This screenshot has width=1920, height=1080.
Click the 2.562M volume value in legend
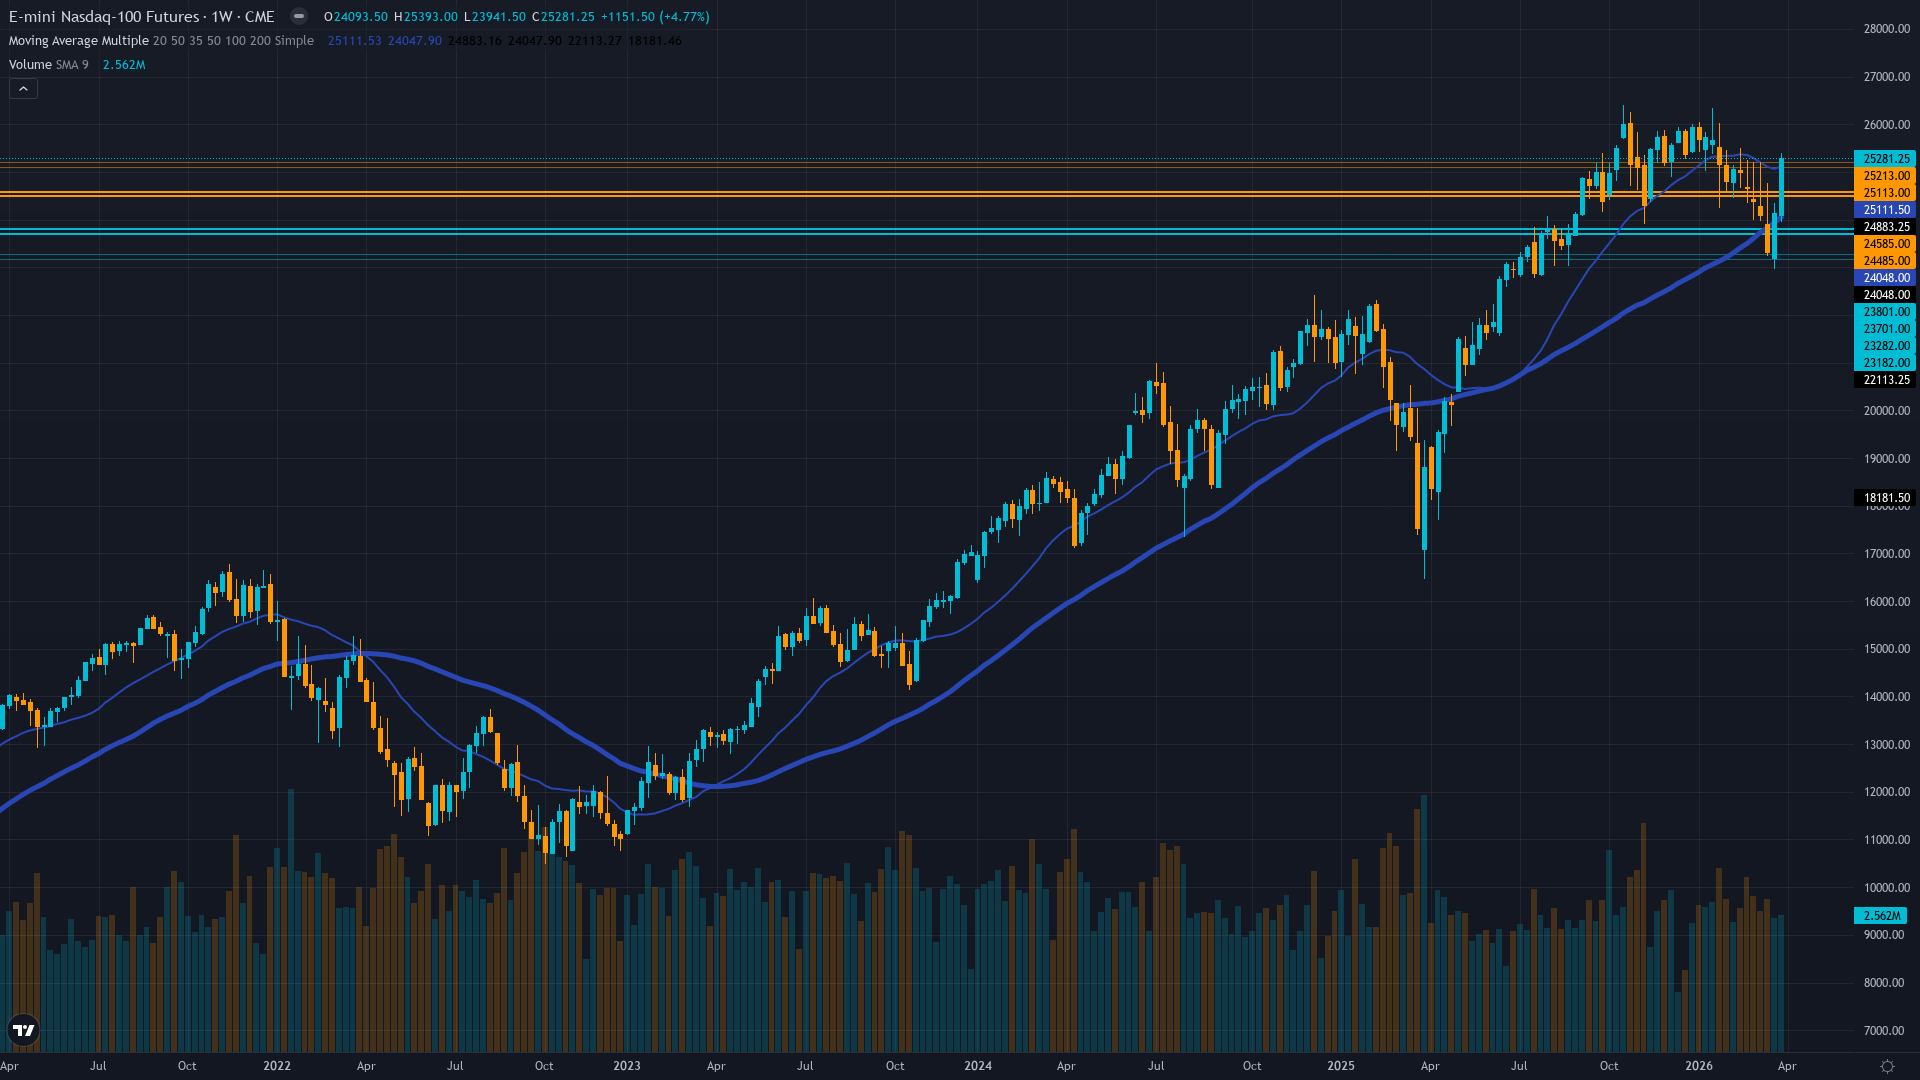point(124,65)
